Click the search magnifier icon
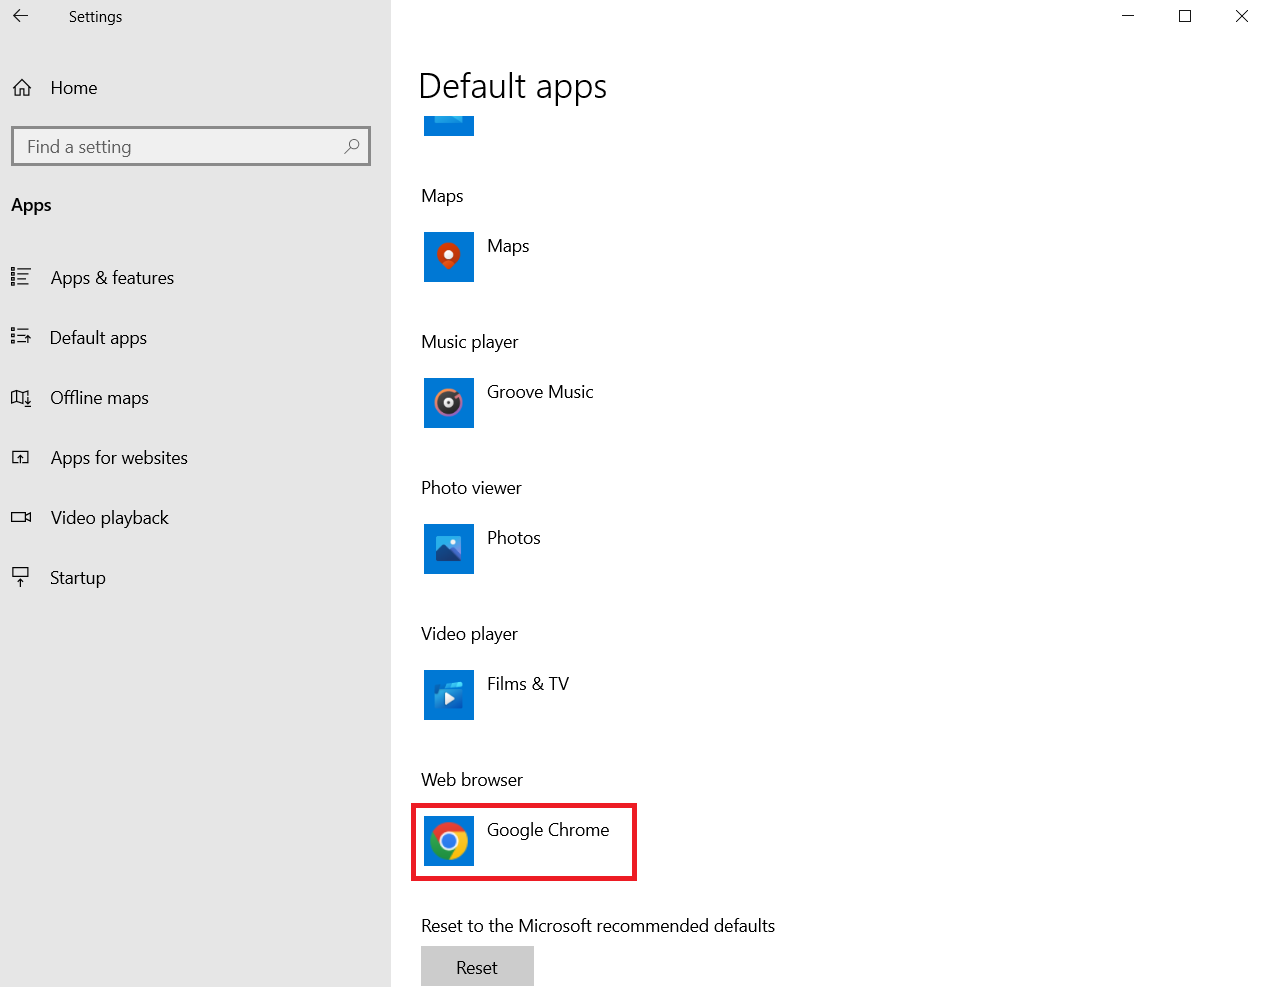The image size is (1263, 987). tap(352, 146)
